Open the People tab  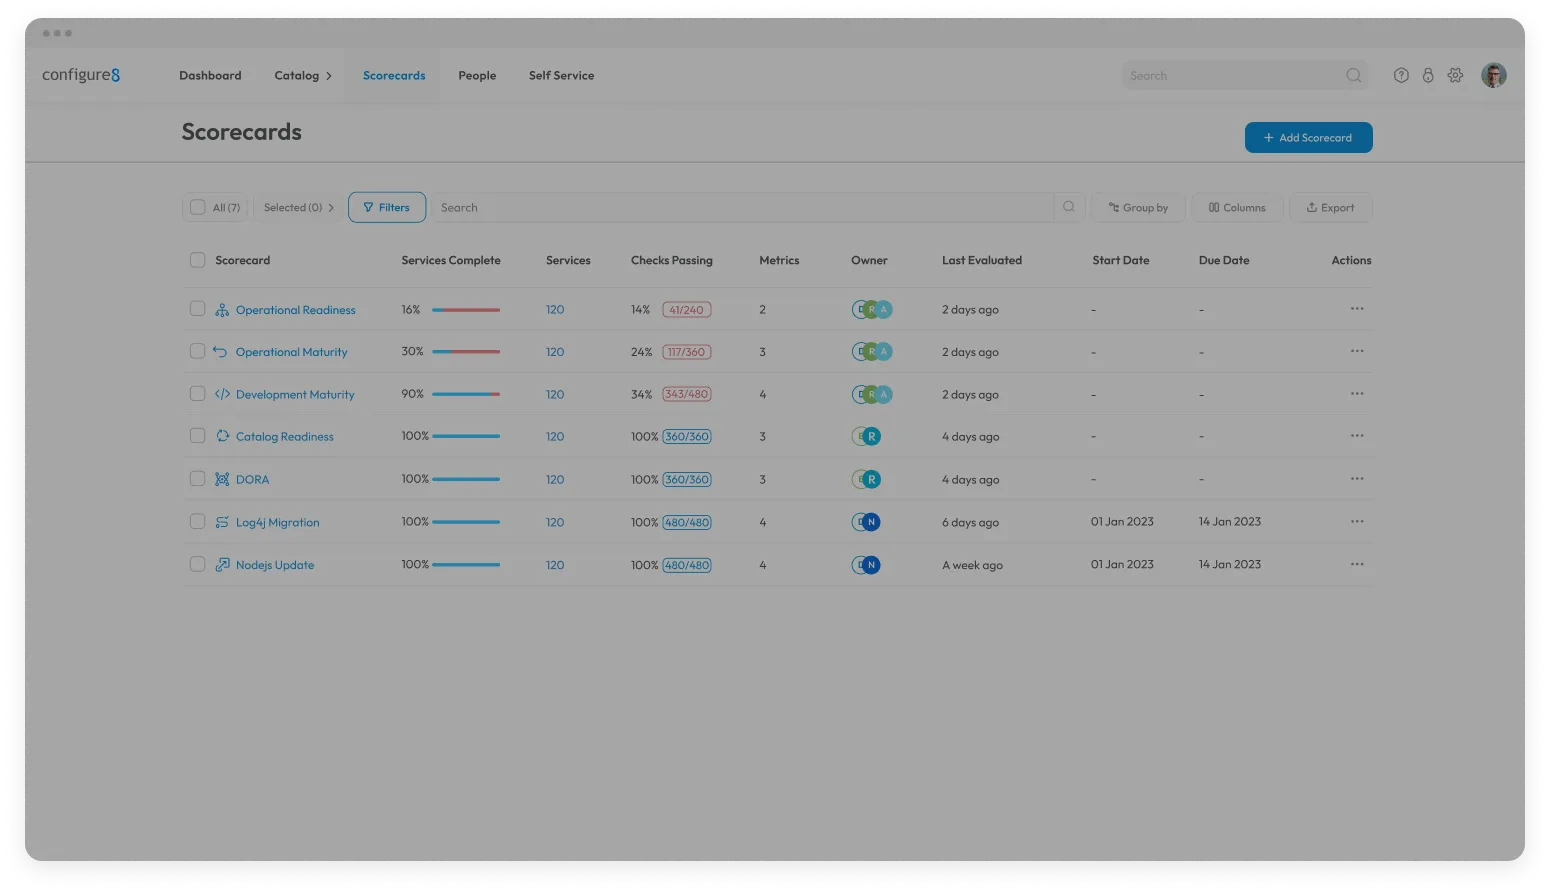coord(477,76)
